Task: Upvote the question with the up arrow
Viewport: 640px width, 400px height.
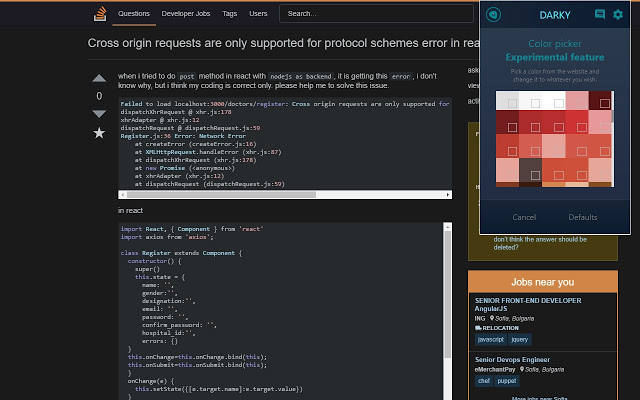Action: coord(99,78)
